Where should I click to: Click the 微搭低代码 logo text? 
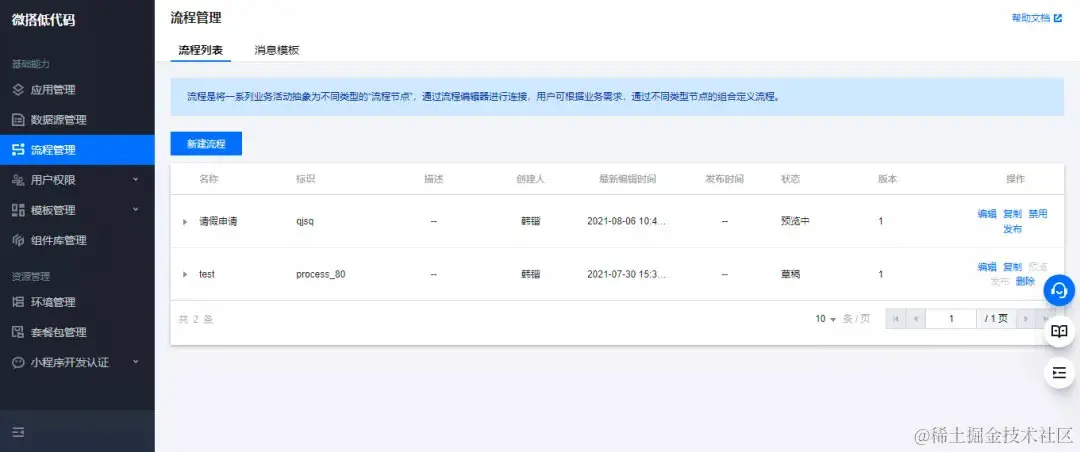(x=43, y=20)
